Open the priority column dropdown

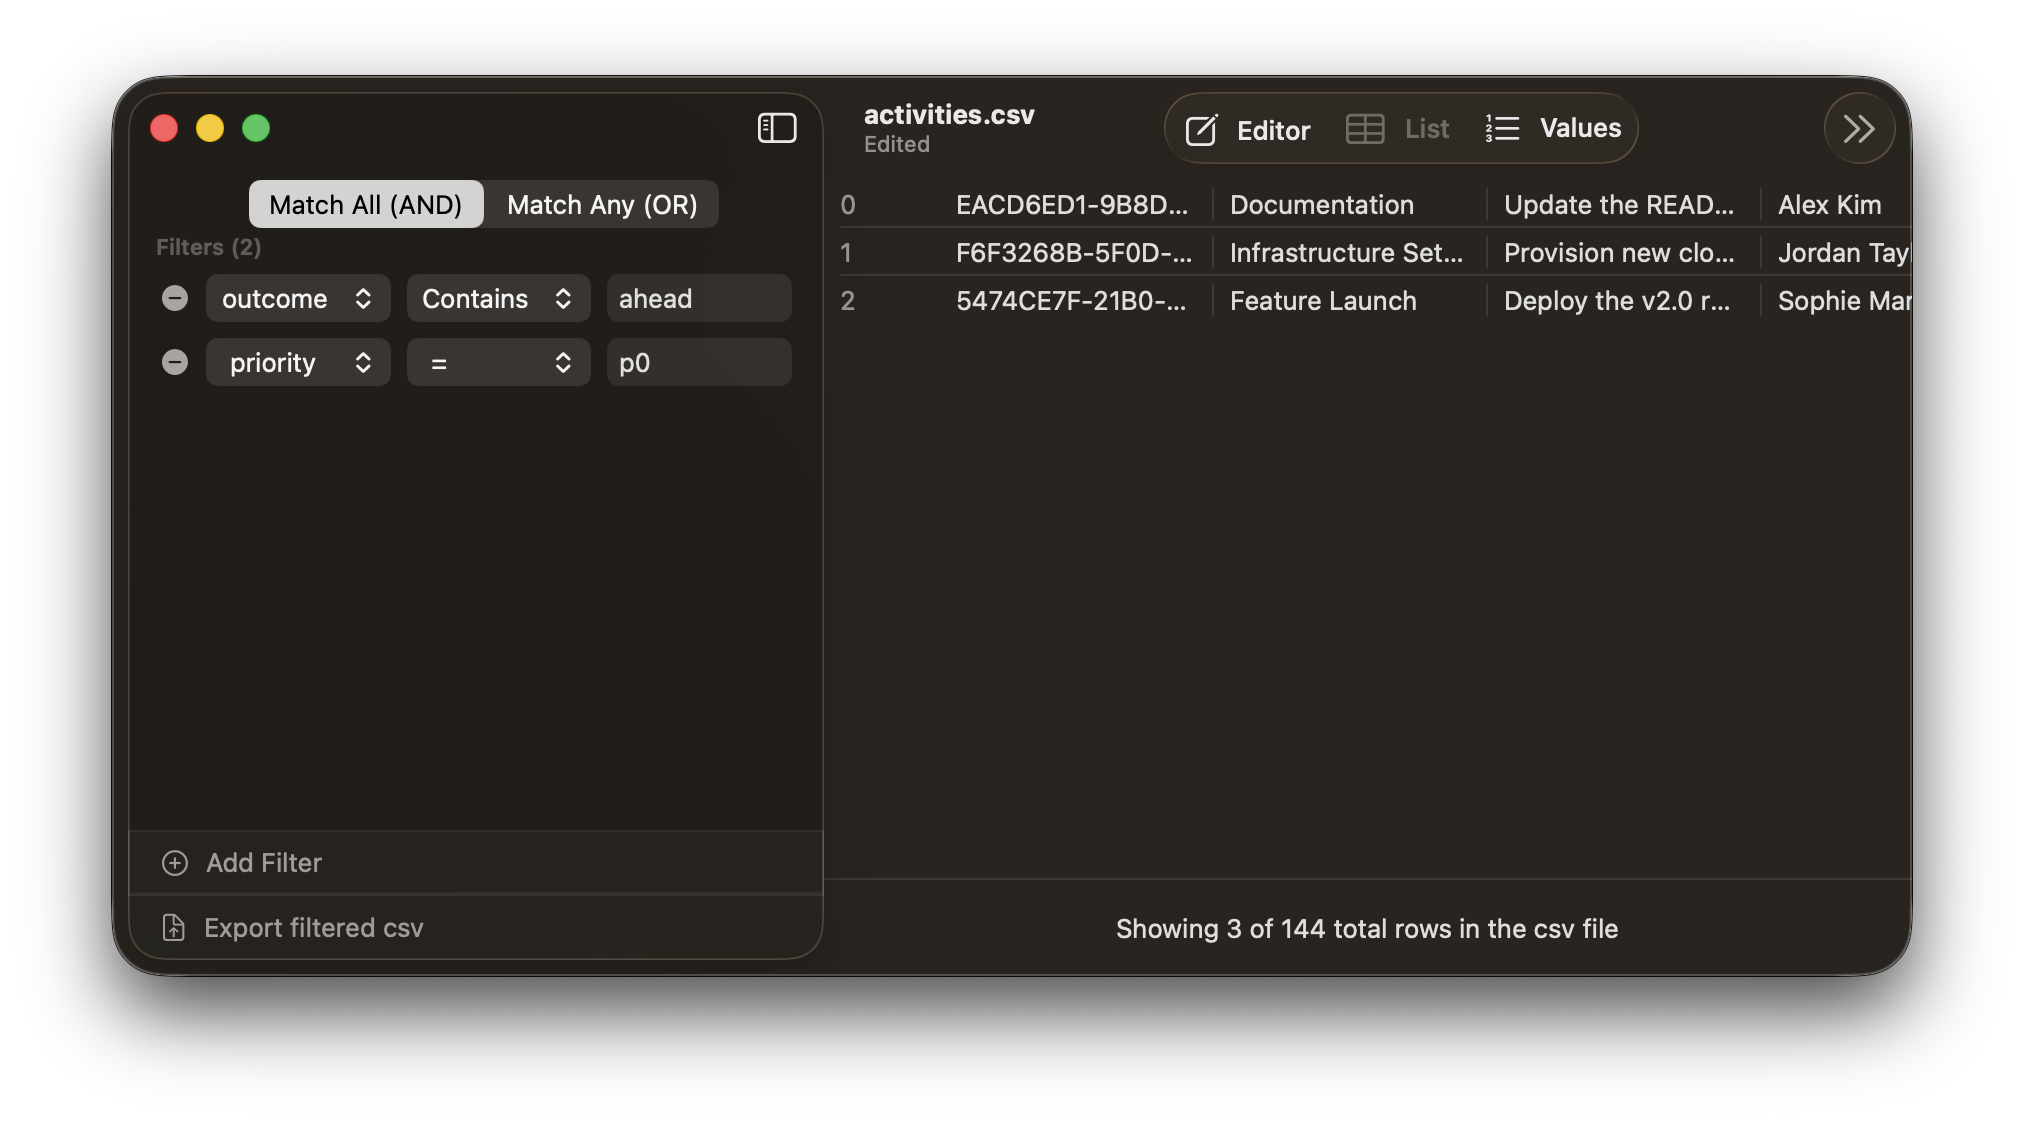point(297,362)
